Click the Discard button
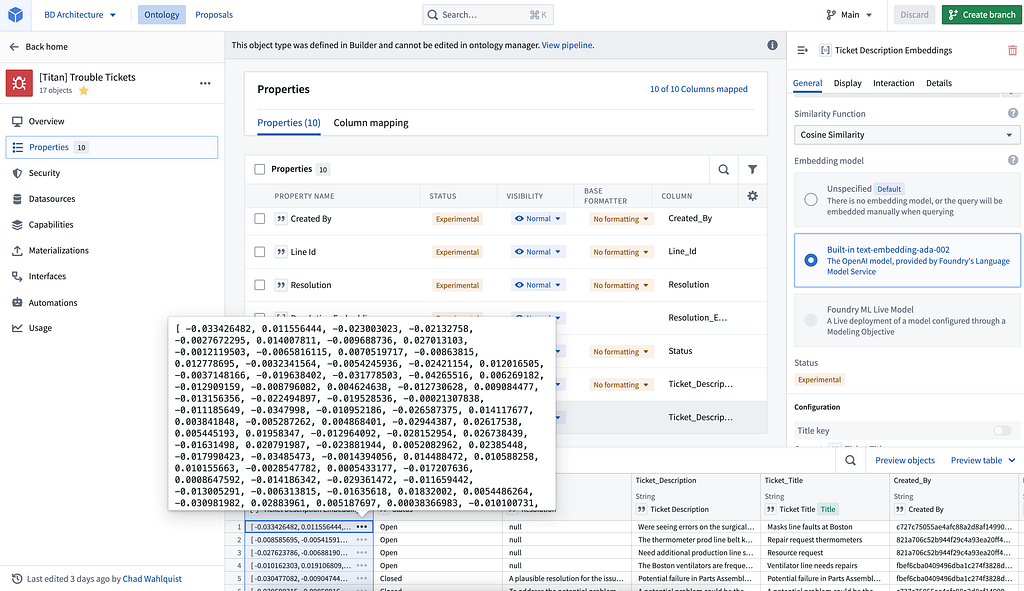The image size is (1024, 591). [914, 14]
